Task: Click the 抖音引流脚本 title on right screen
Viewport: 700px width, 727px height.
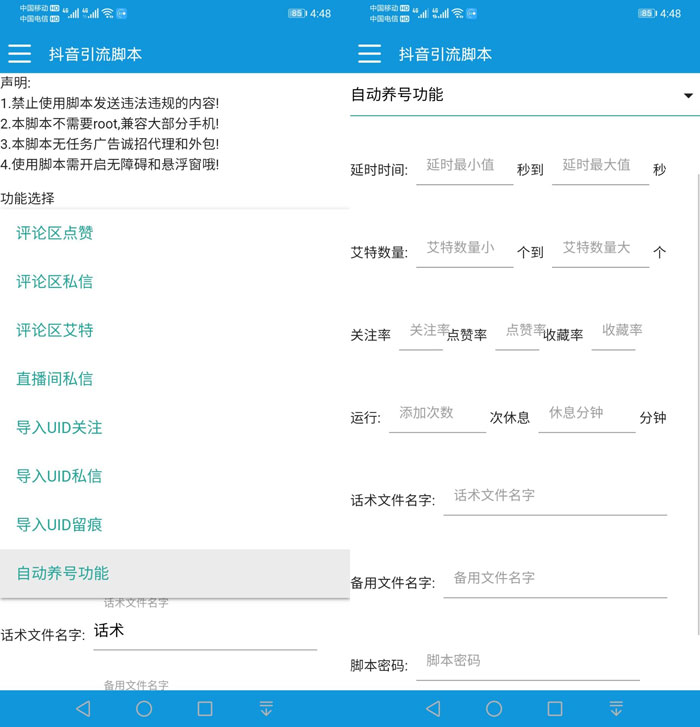Action: 445,54
